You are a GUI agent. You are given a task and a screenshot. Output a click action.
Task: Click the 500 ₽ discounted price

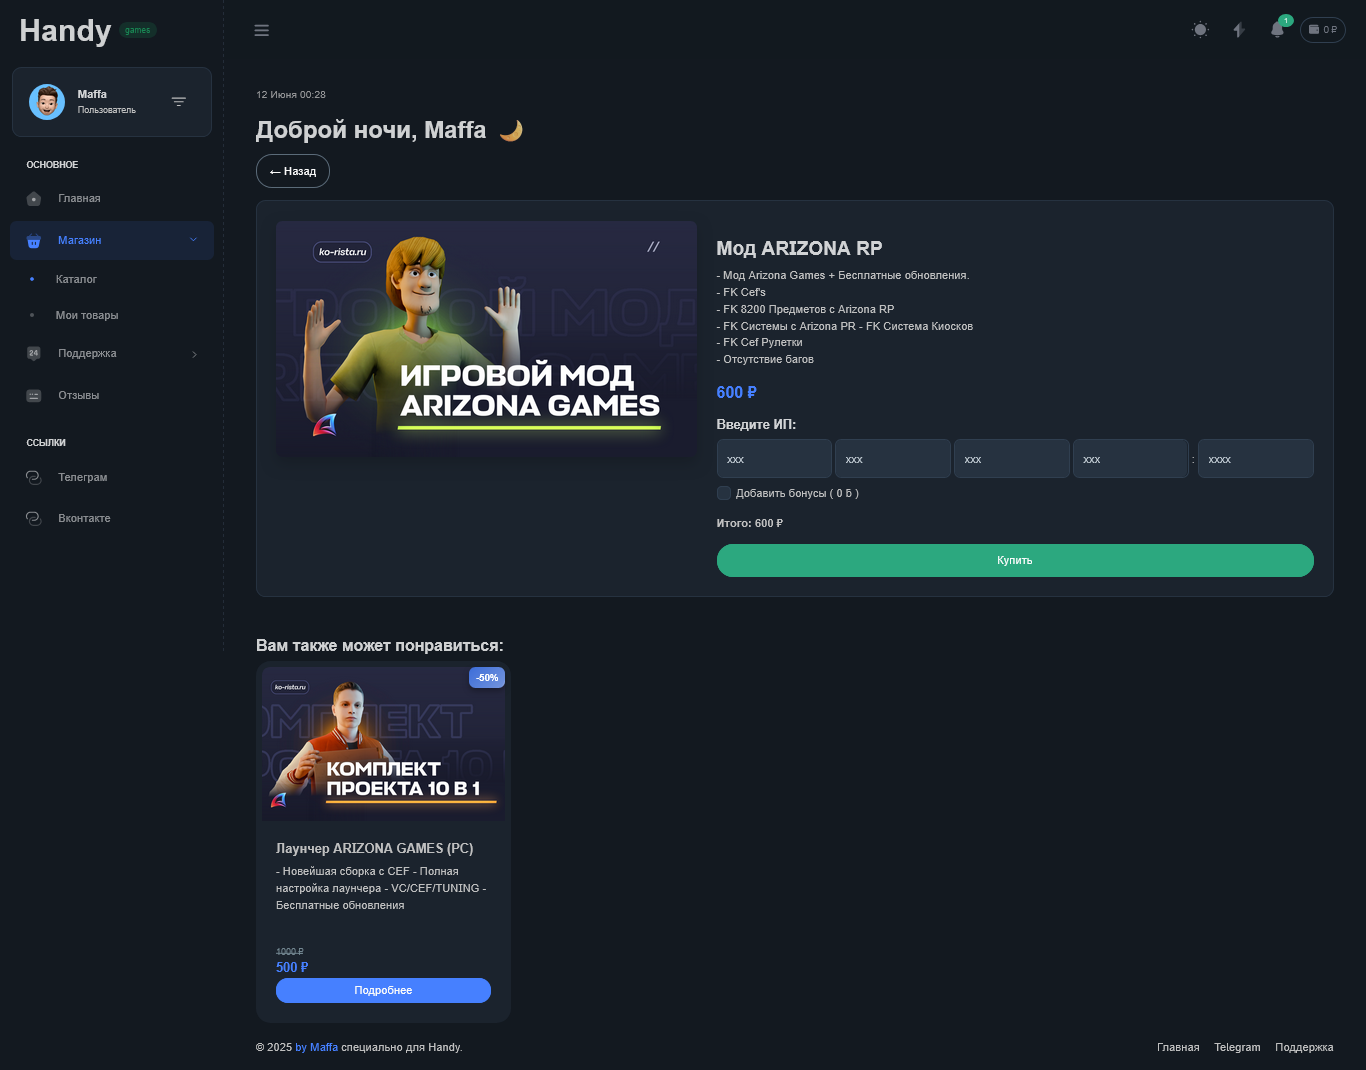(x=292, y=967)
